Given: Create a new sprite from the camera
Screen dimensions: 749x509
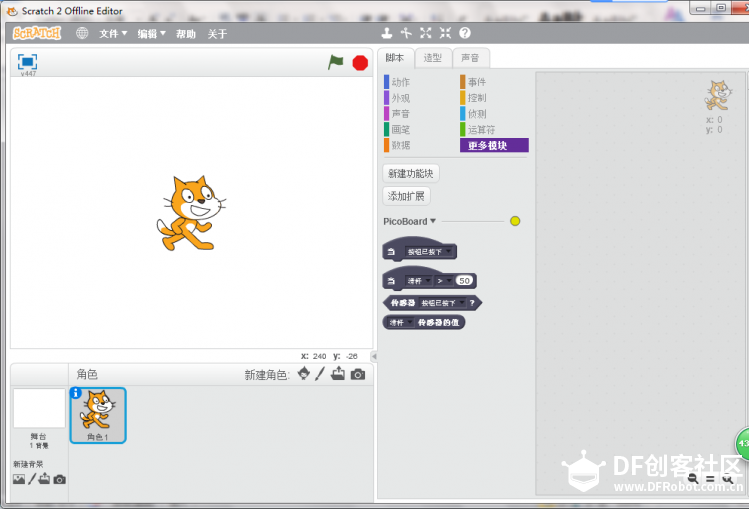Looking at the screenshot, I should pos(358,374).
